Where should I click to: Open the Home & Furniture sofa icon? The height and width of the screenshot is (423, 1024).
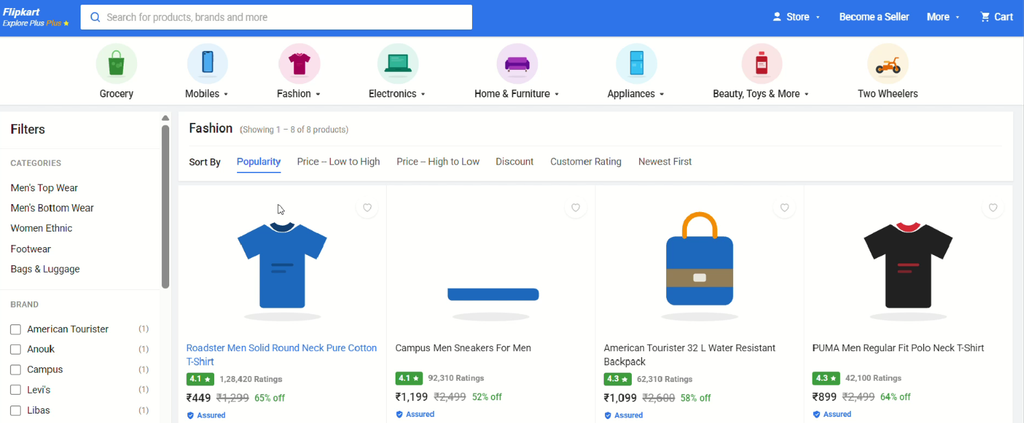(x=517, y=64)
